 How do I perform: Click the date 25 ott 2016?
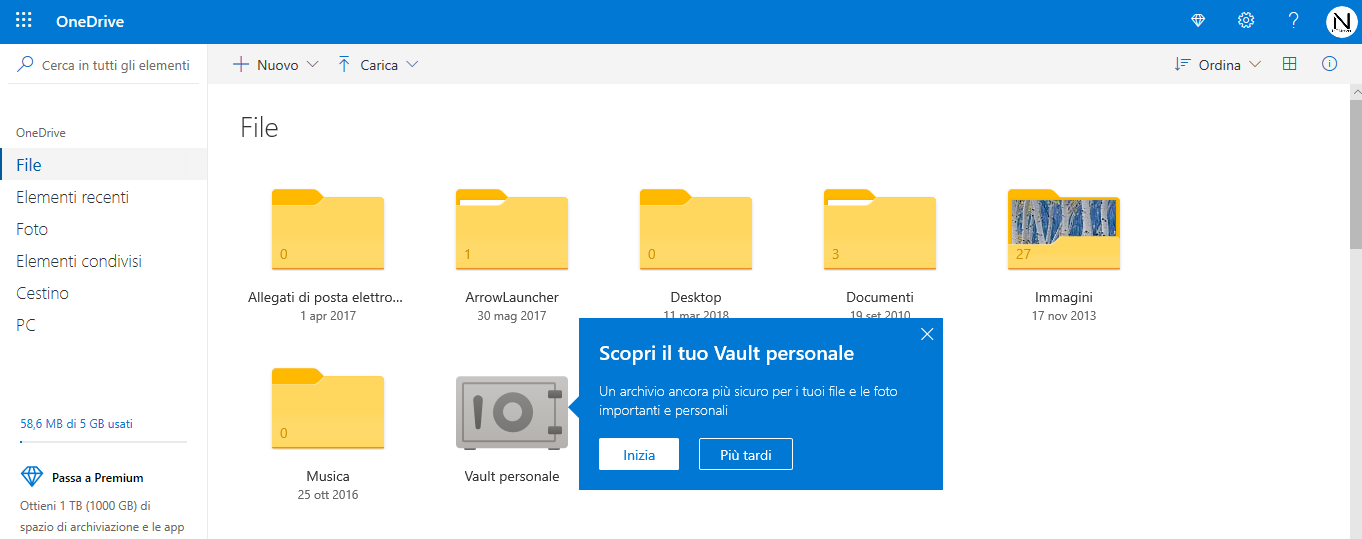click(328, 495)
